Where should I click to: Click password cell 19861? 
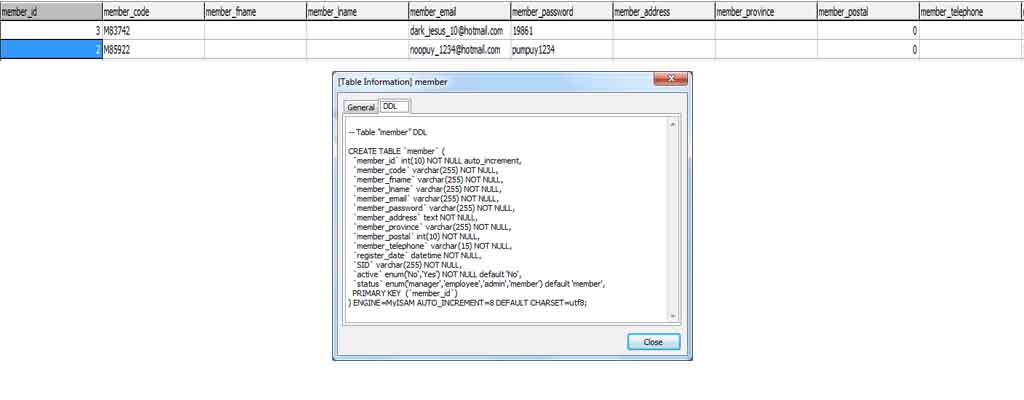[562, 31]
